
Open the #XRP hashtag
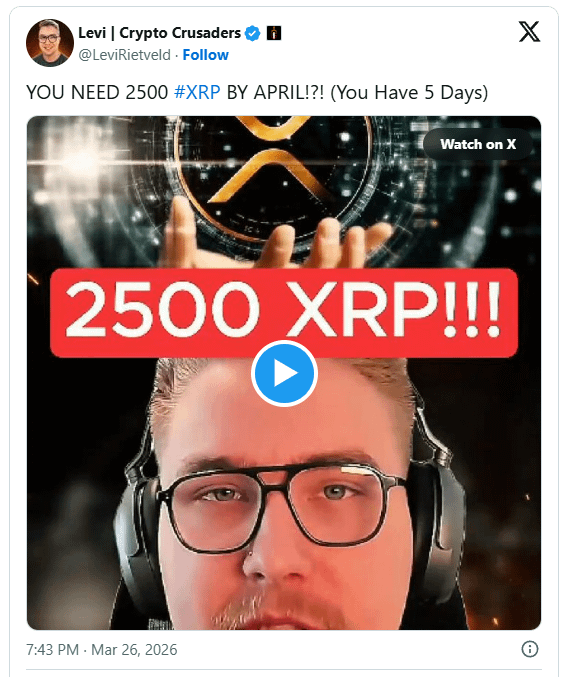(x=197, y=92)
